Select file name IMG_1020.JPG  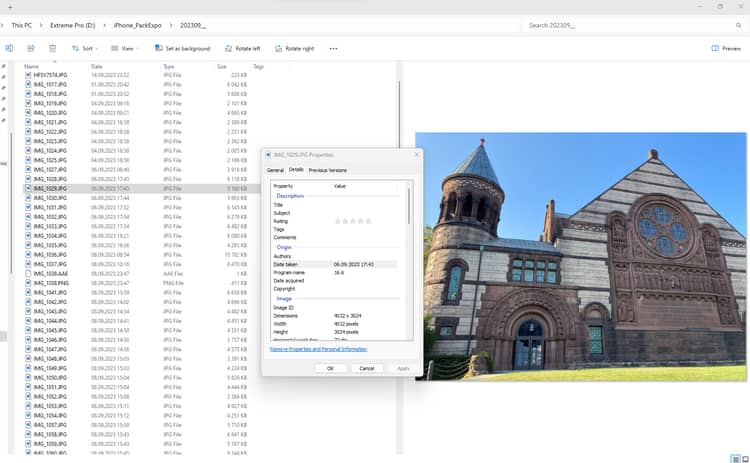(50, 113)
